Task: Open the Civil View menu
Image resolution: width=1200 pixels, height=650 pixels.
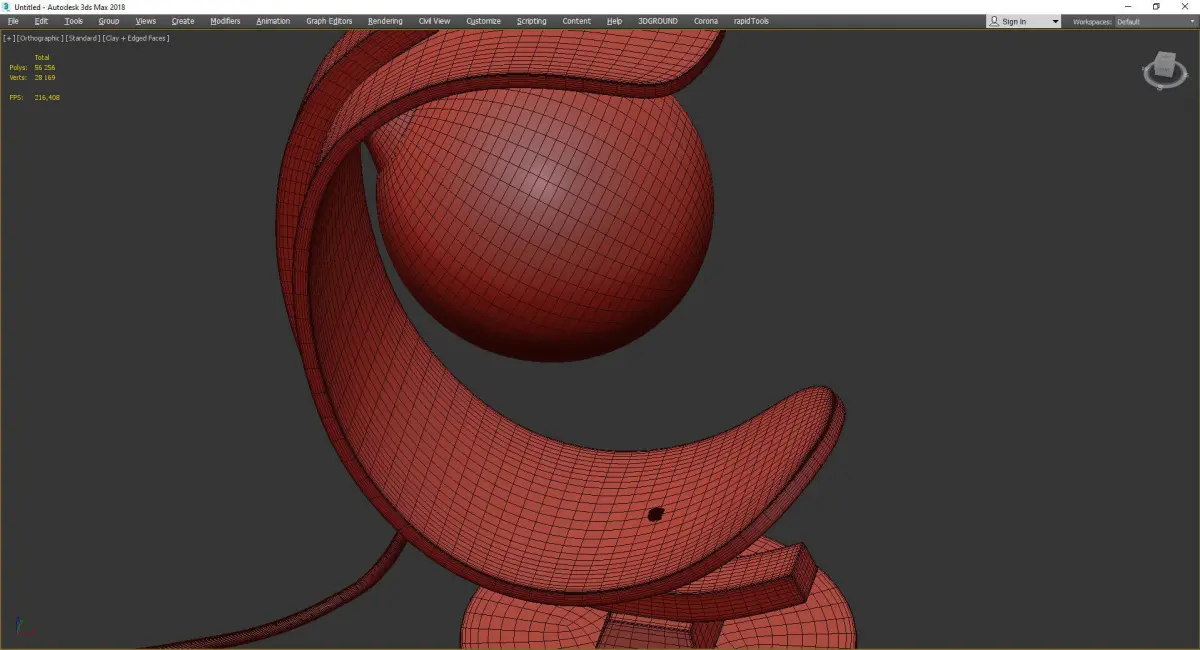Action: 434,21
